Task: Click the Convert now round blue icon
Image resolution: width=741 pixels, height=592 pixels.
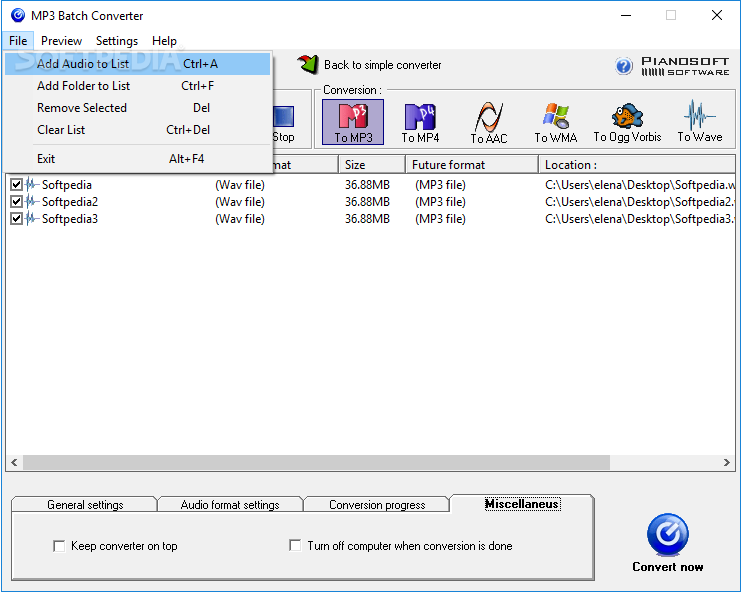Action: (x=668, y=534)
